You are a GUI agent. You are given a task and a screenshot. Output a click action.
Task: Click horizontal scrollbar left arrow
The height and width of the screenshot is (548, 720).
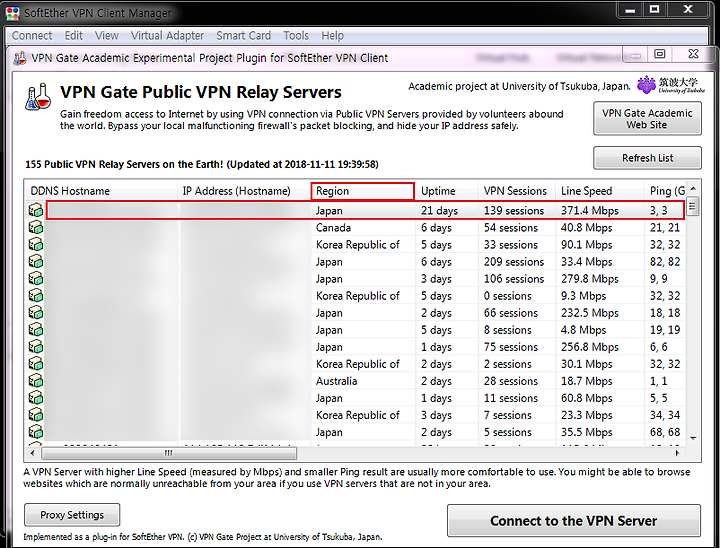(32, 453)
